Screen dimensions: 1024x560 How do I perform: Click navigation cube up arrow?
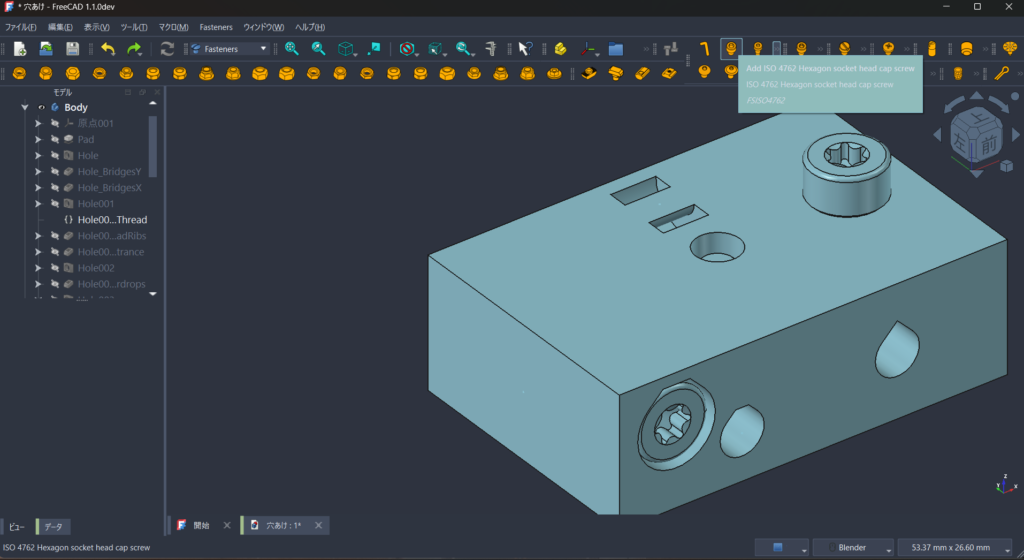[x=976, y=96]
